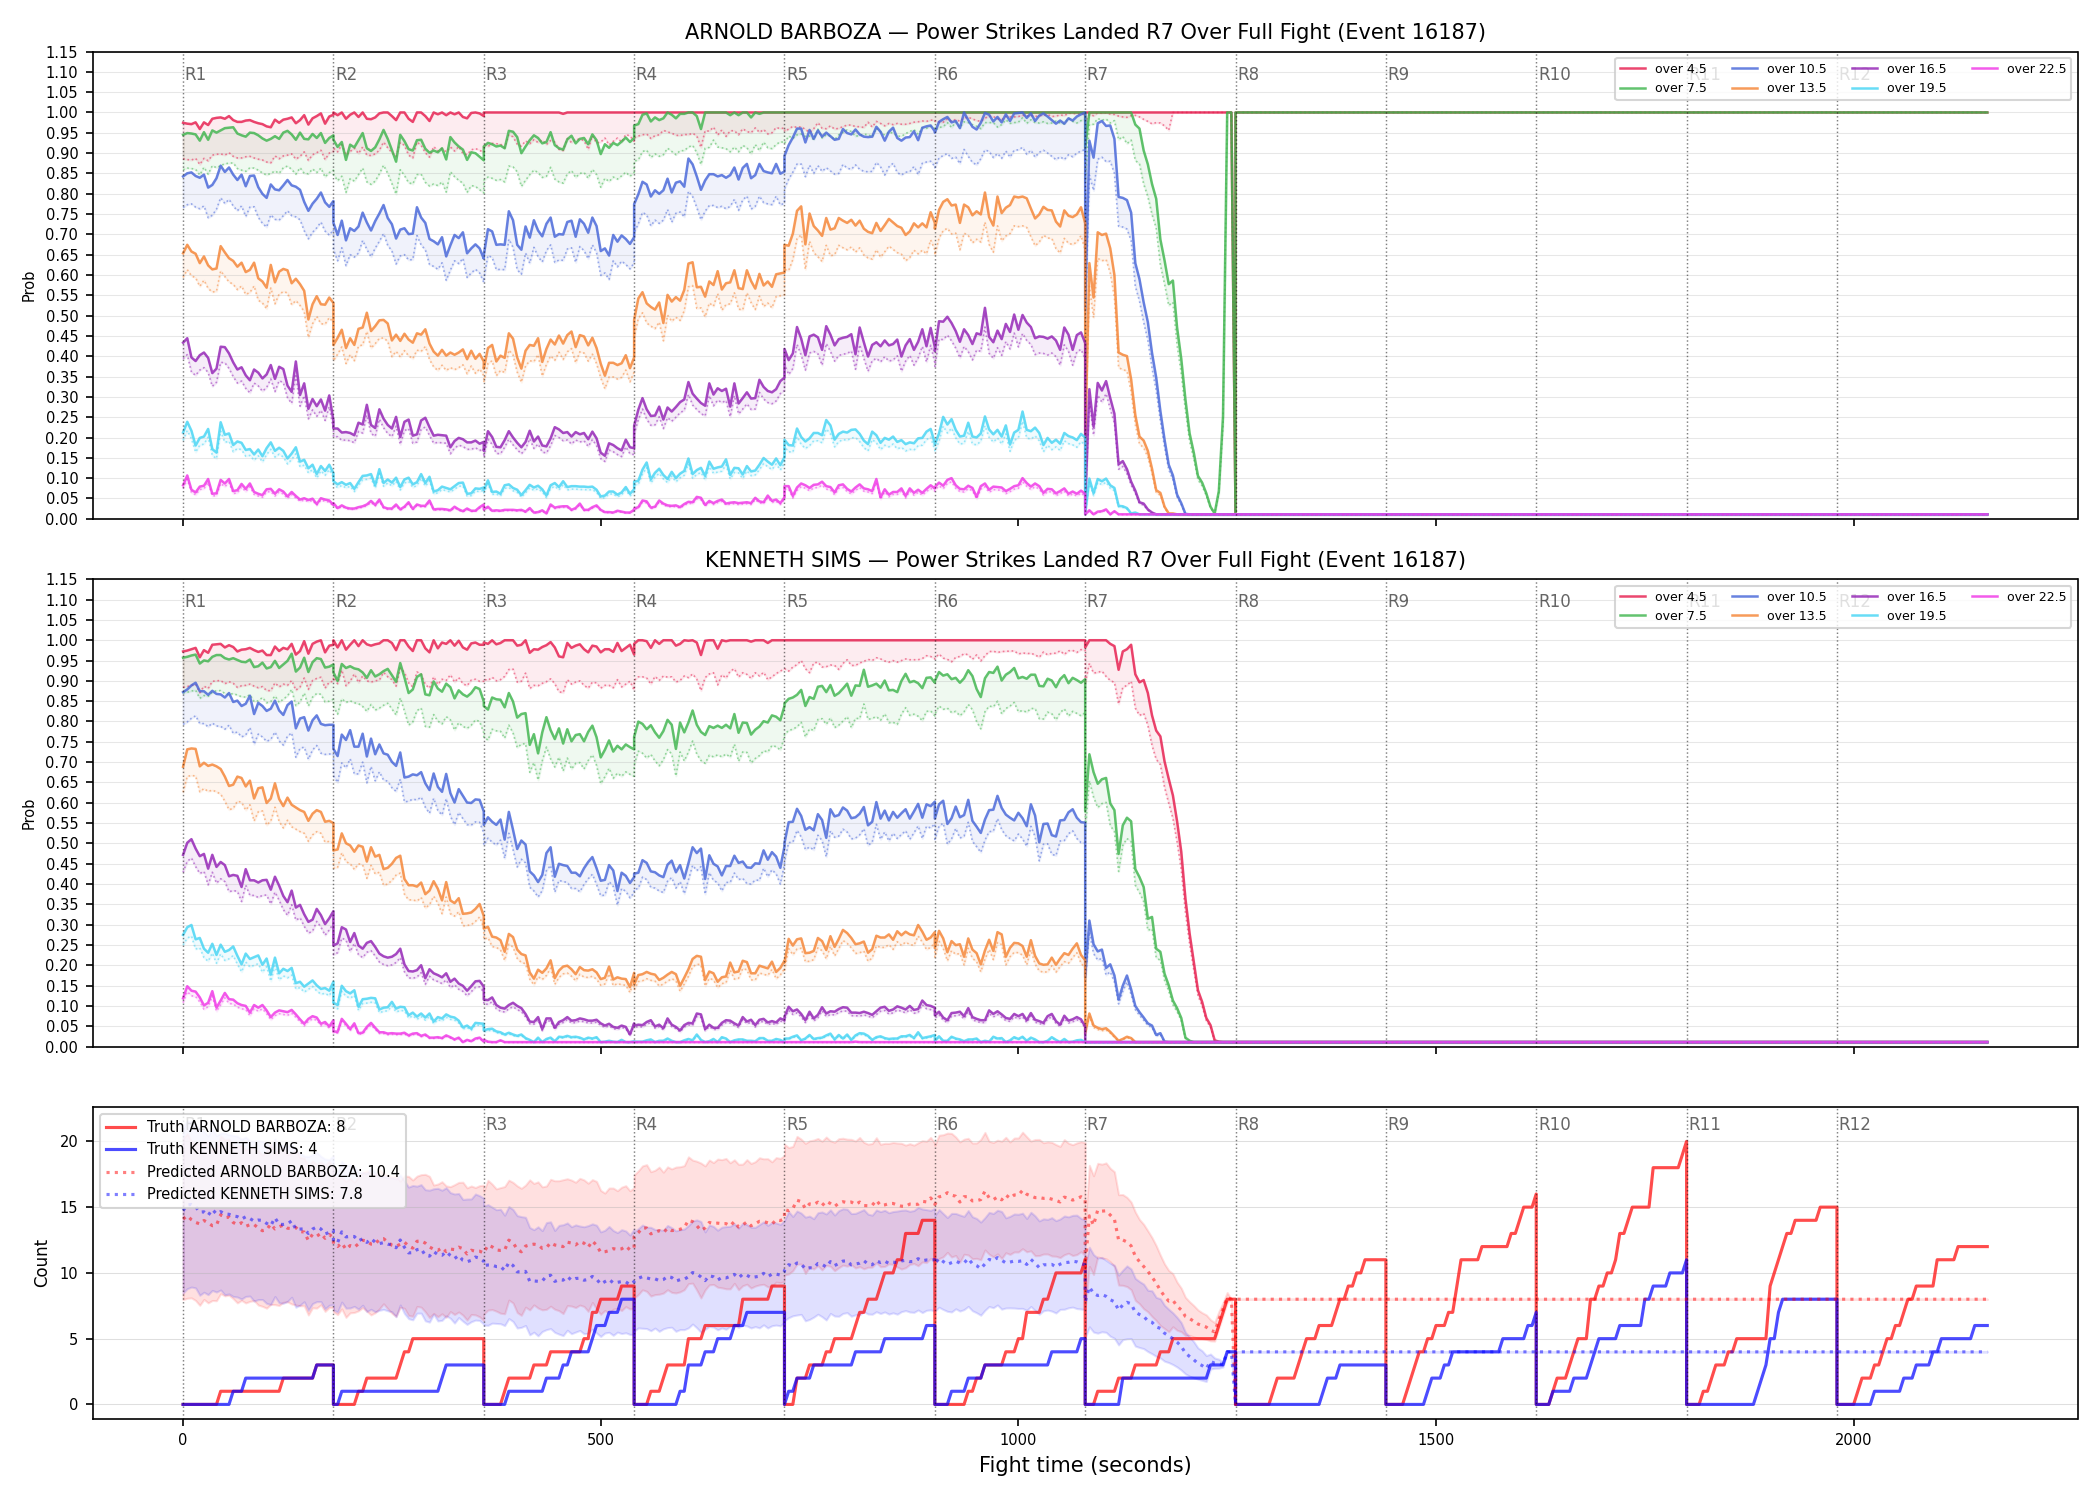Click the R9 round marker in top chart
Viewport: 2100px width, 1500px height.
[x=1398, y=74]
